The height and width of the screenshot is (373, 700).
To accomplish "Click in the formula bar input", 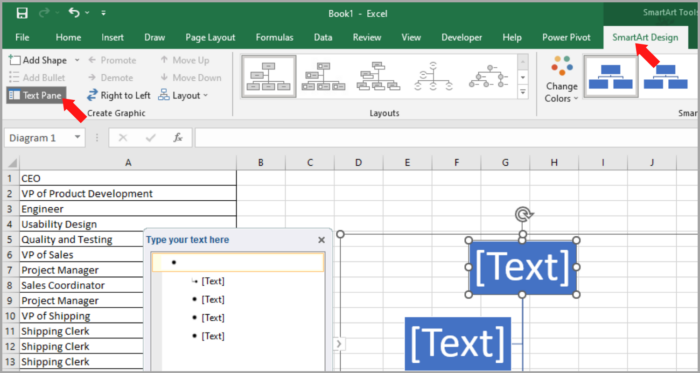I will (446, 138).
